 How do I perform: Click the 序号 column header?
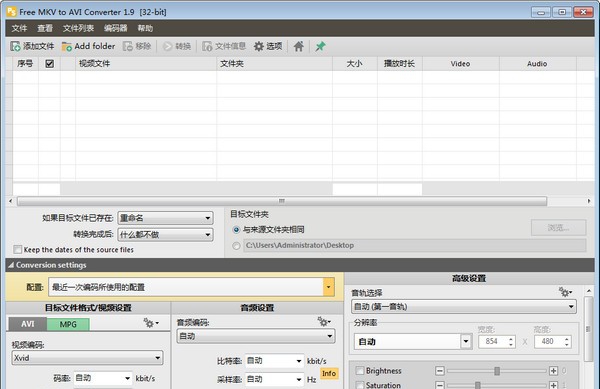(x=25, y=63)
